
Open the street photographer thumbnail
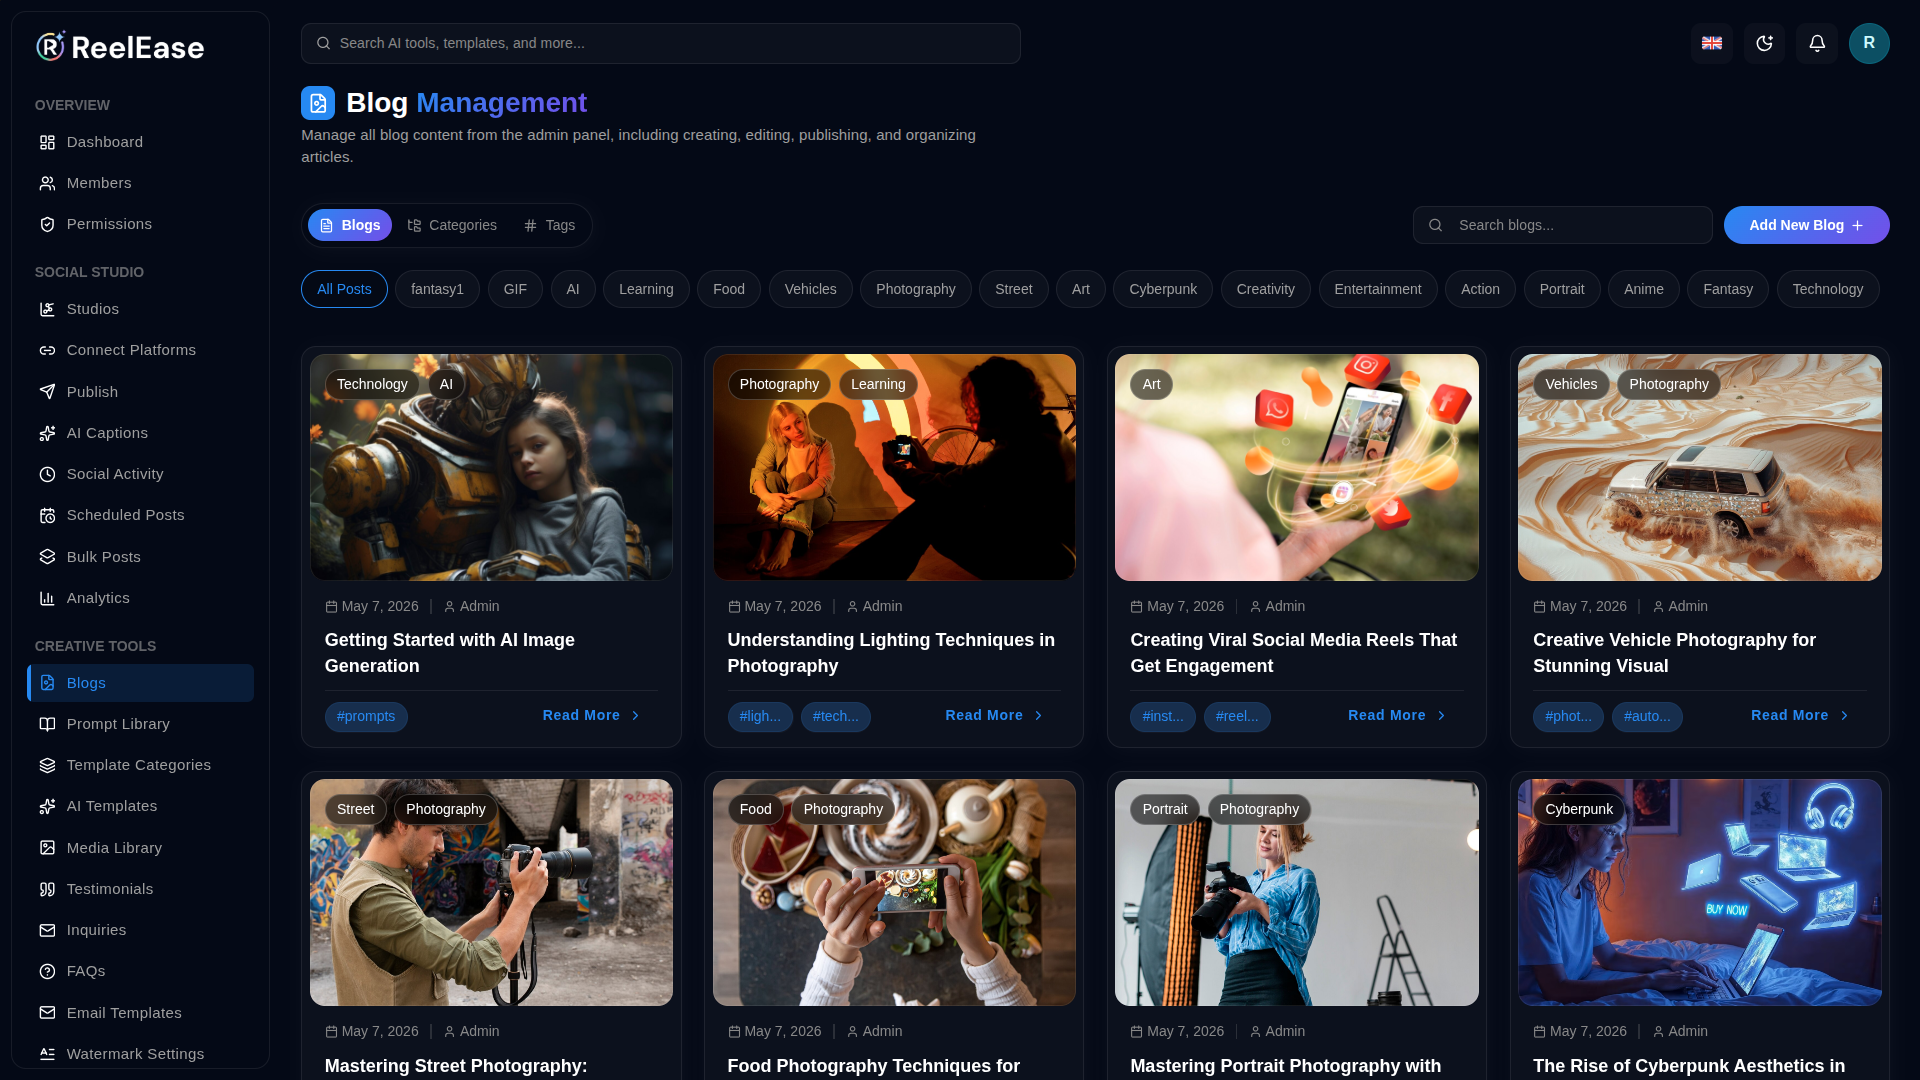click(491, 892)
